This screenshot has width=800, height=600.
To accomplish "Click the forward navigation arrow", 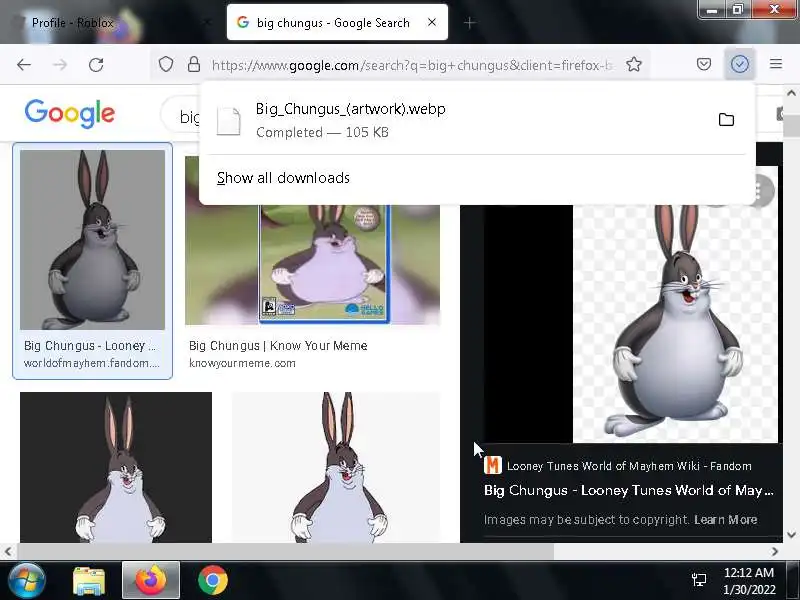I will [x=60, y=65].
